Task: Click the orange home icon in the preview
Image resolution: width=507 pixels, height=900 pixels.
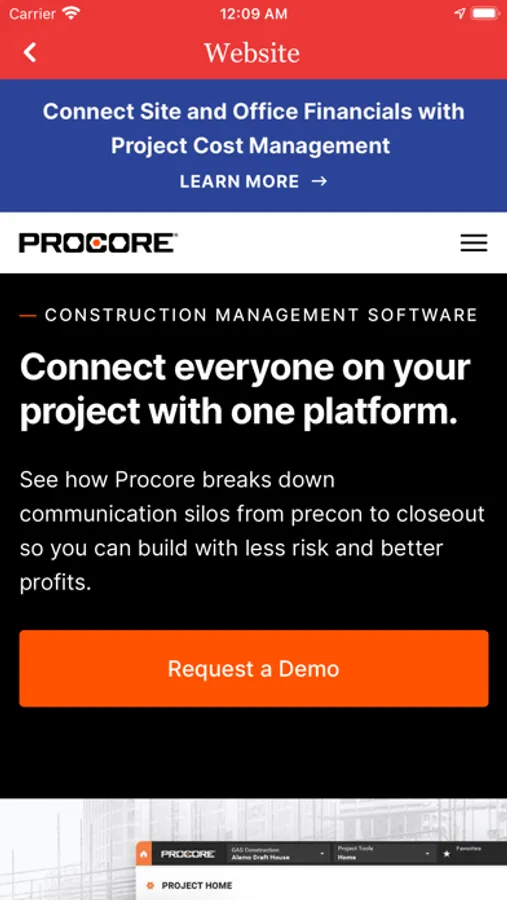Action: (144, 854)
